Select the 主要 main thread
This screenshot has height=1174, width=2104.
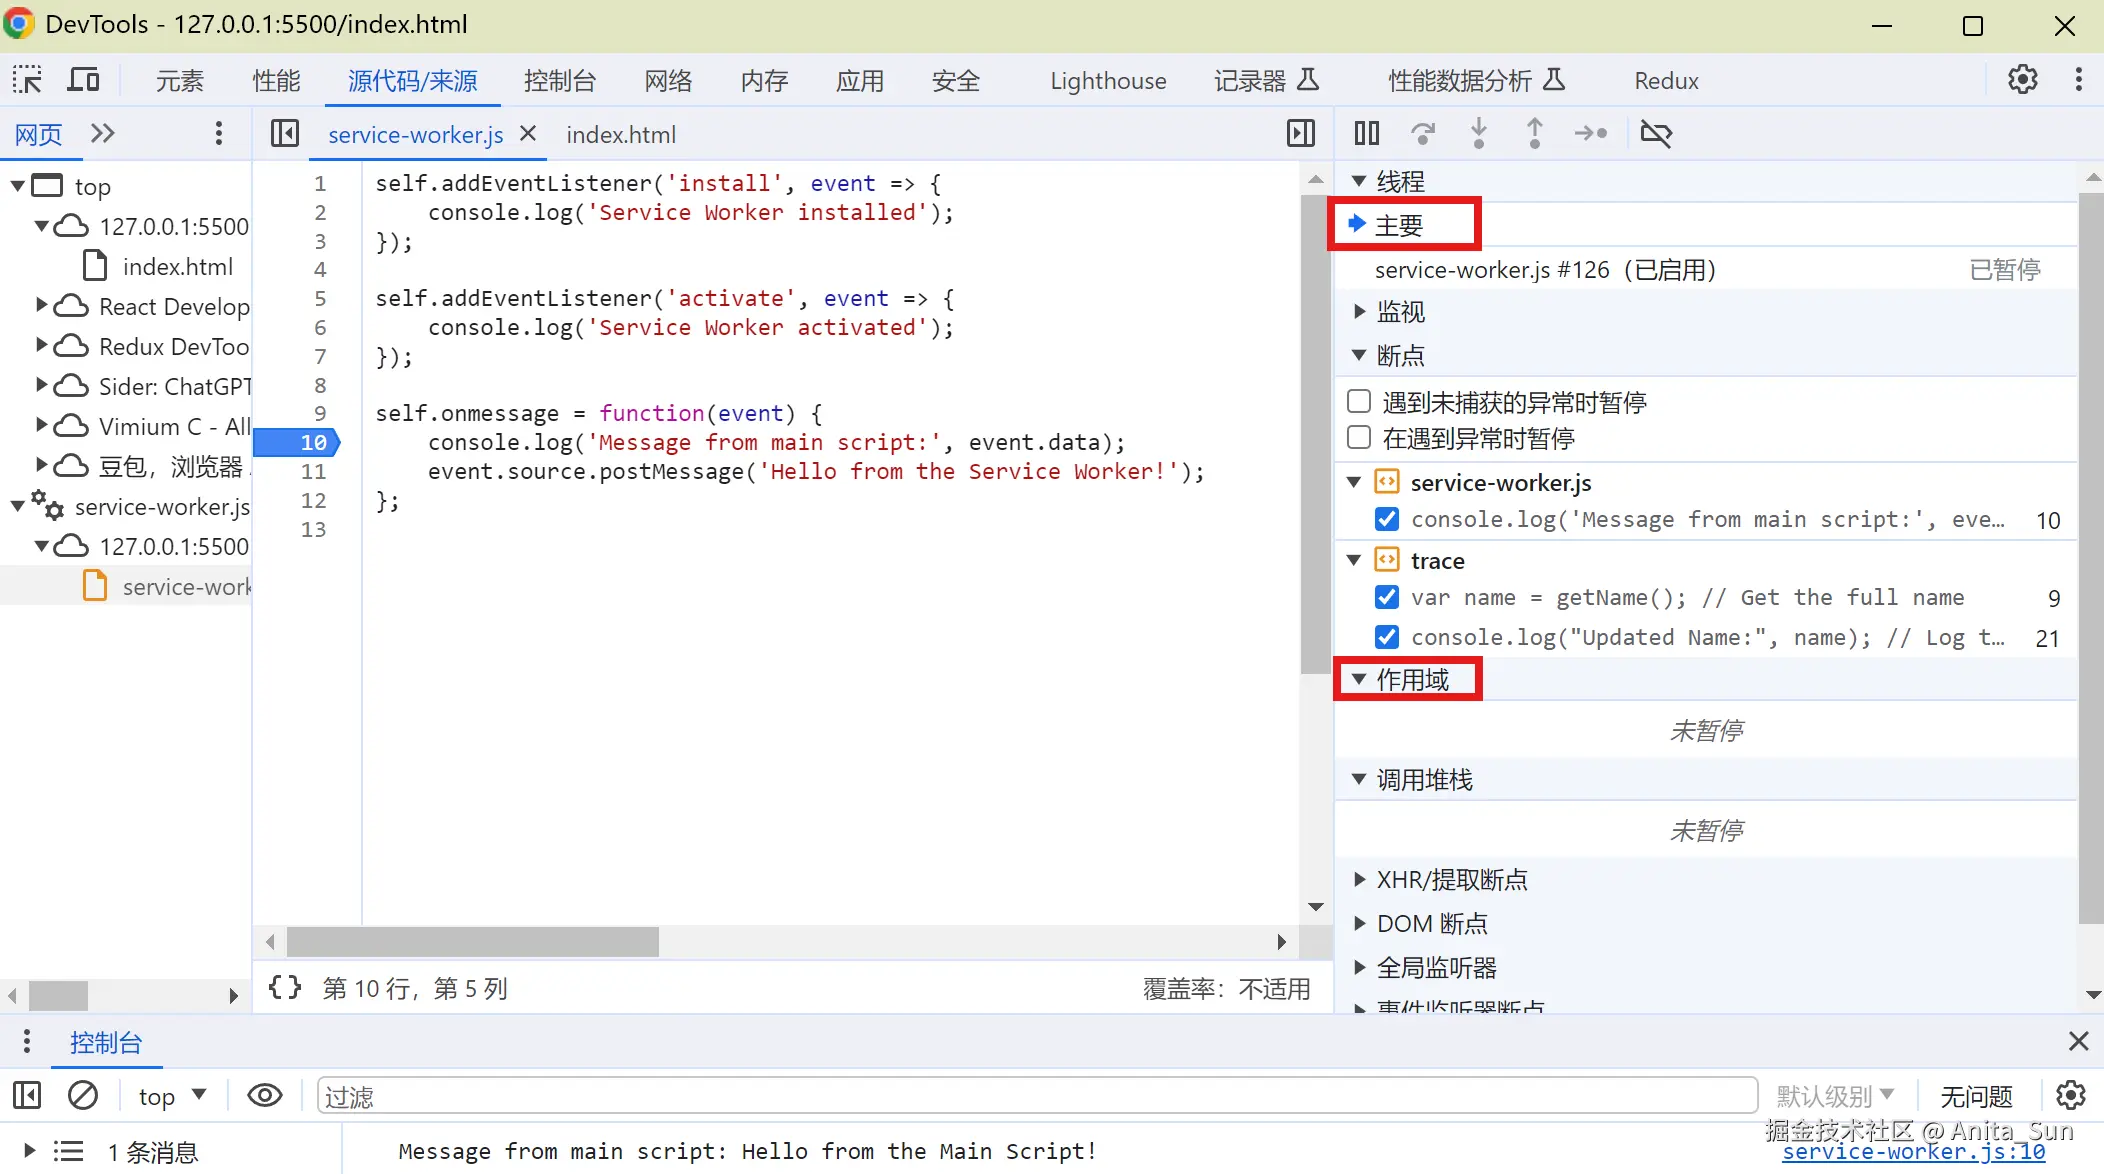[1398, 225]
